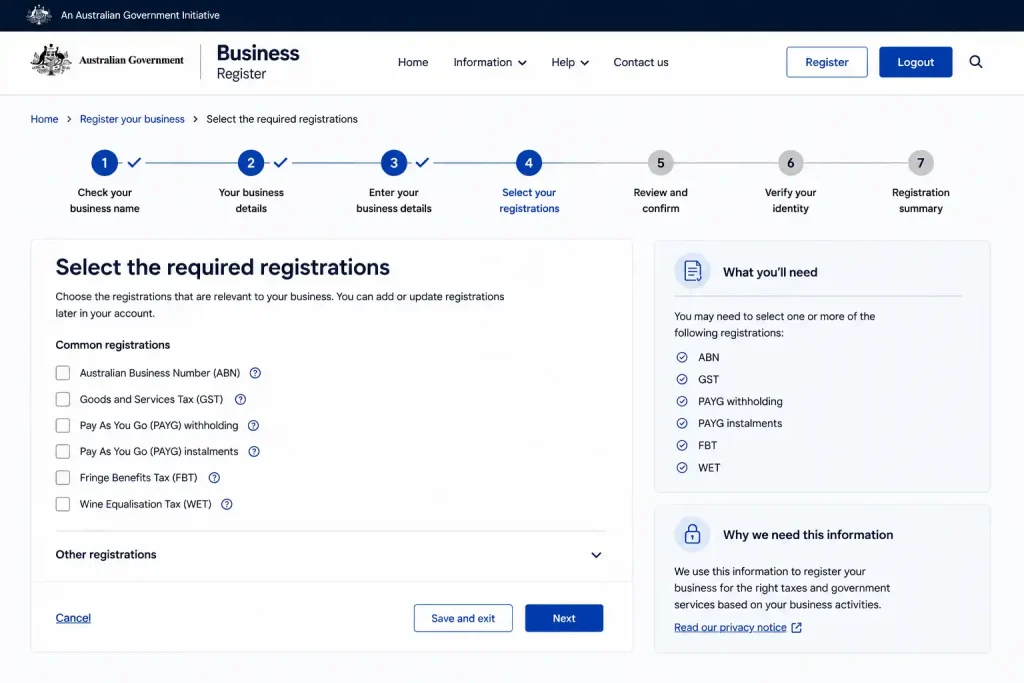Click the Register your business breadcrumb

click(x=132, y=119)
